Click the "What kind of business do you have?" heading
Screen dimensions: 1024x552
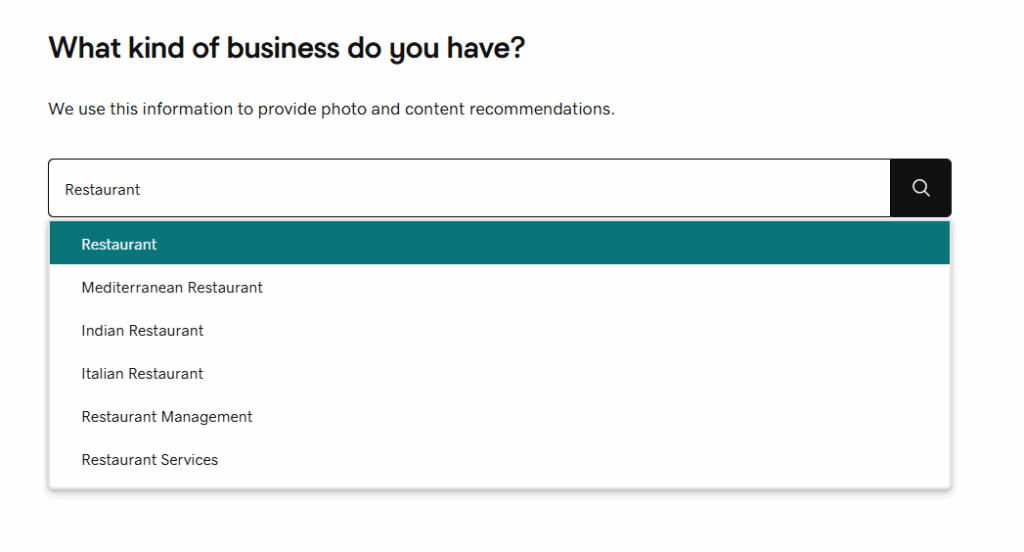tap(287, 48)
